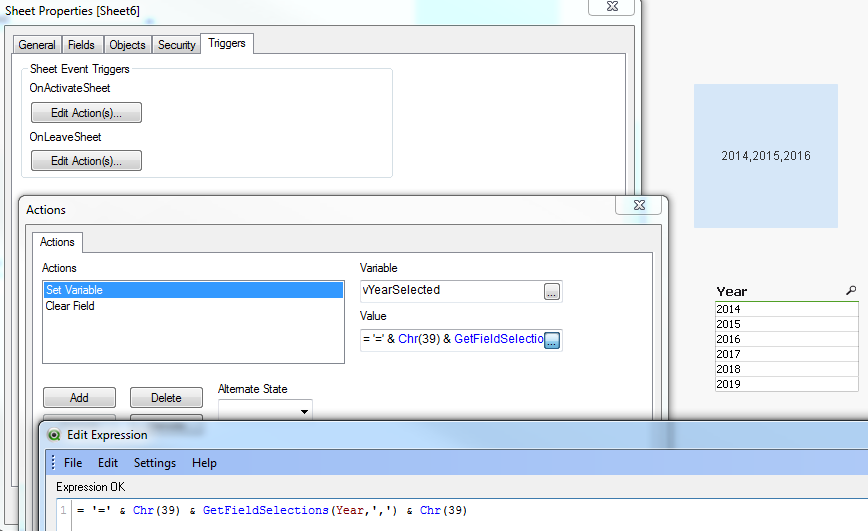Select the Actions tab in Actions dialog

coord(57,242)
